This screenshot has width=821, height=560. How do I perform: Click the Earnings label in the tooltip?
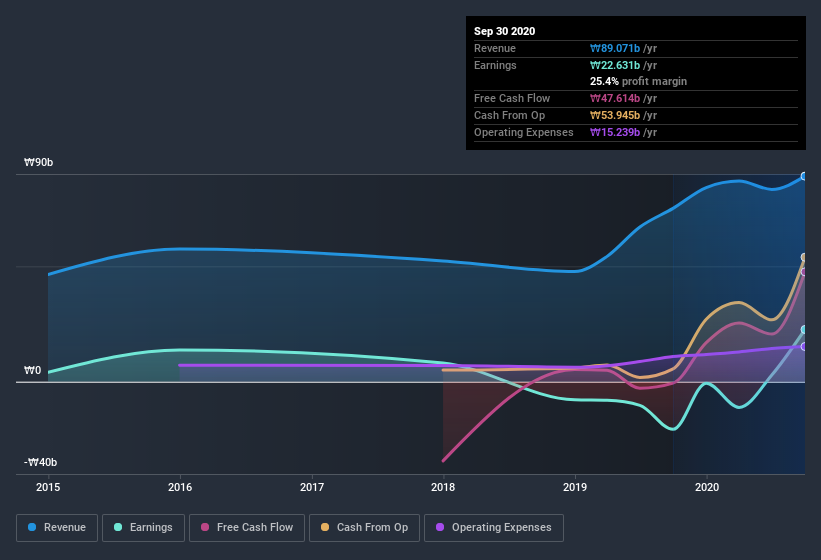(x=495, y=65)
